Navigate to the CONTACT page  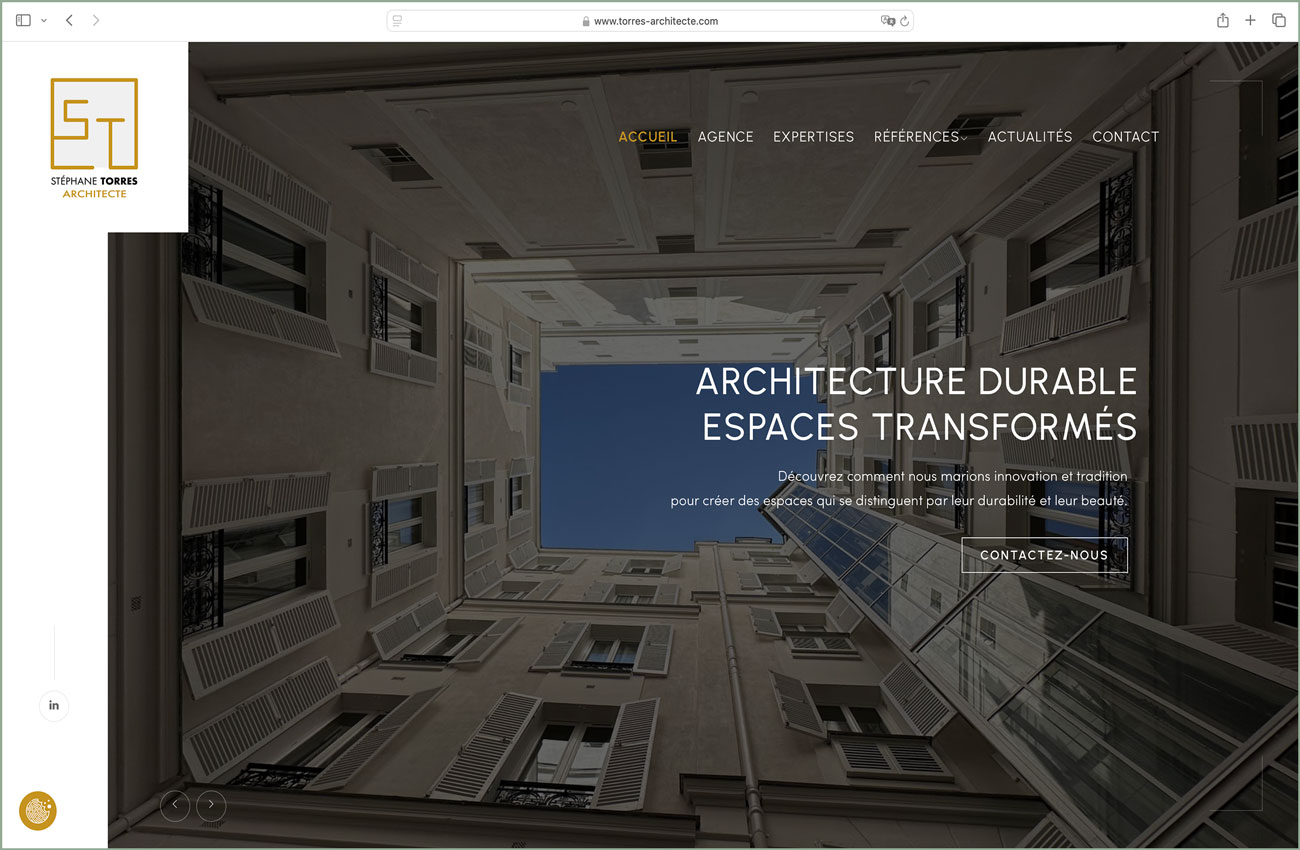(1126, 137)
